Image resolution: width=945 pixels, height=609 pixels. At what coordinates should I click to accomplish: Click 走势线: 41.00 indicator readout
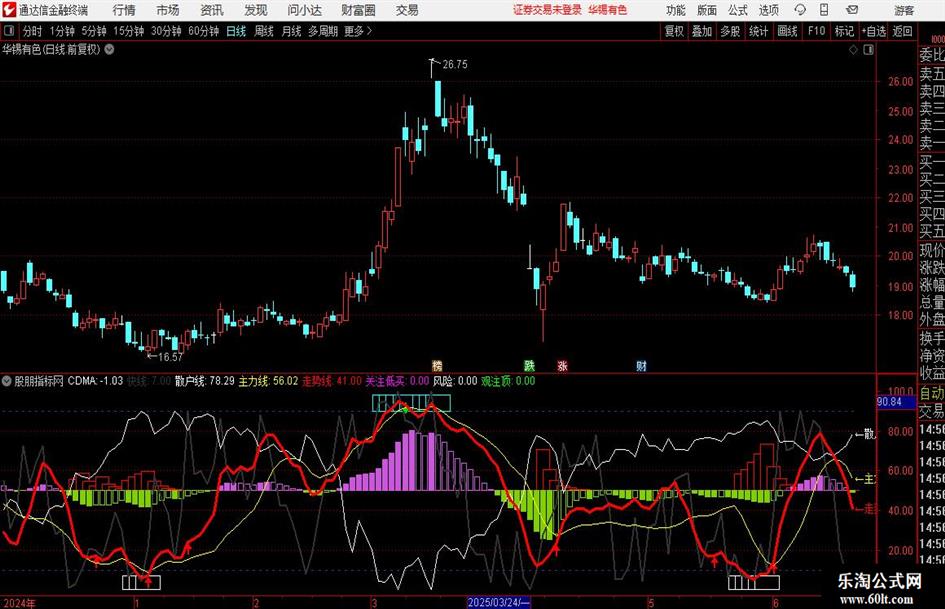tap(332, 381)
